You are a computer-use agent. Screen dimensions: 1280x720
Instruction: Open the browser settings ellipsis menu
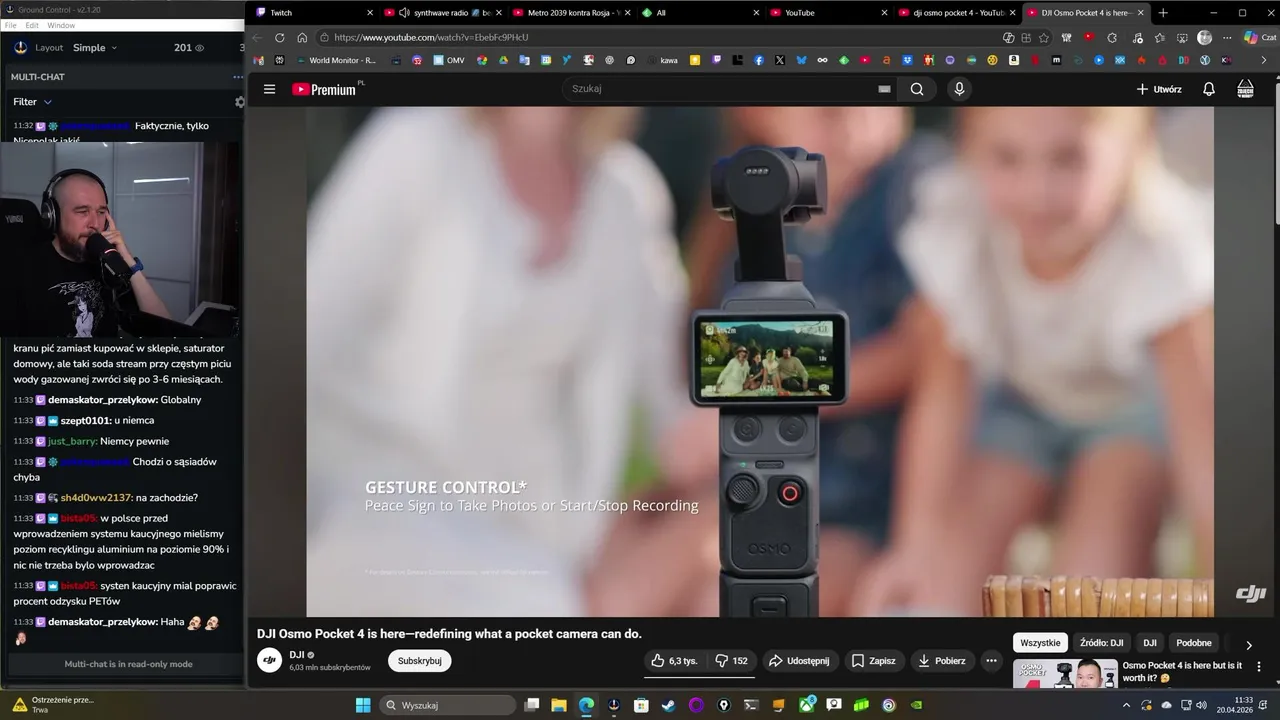[x=1227, y=37]
